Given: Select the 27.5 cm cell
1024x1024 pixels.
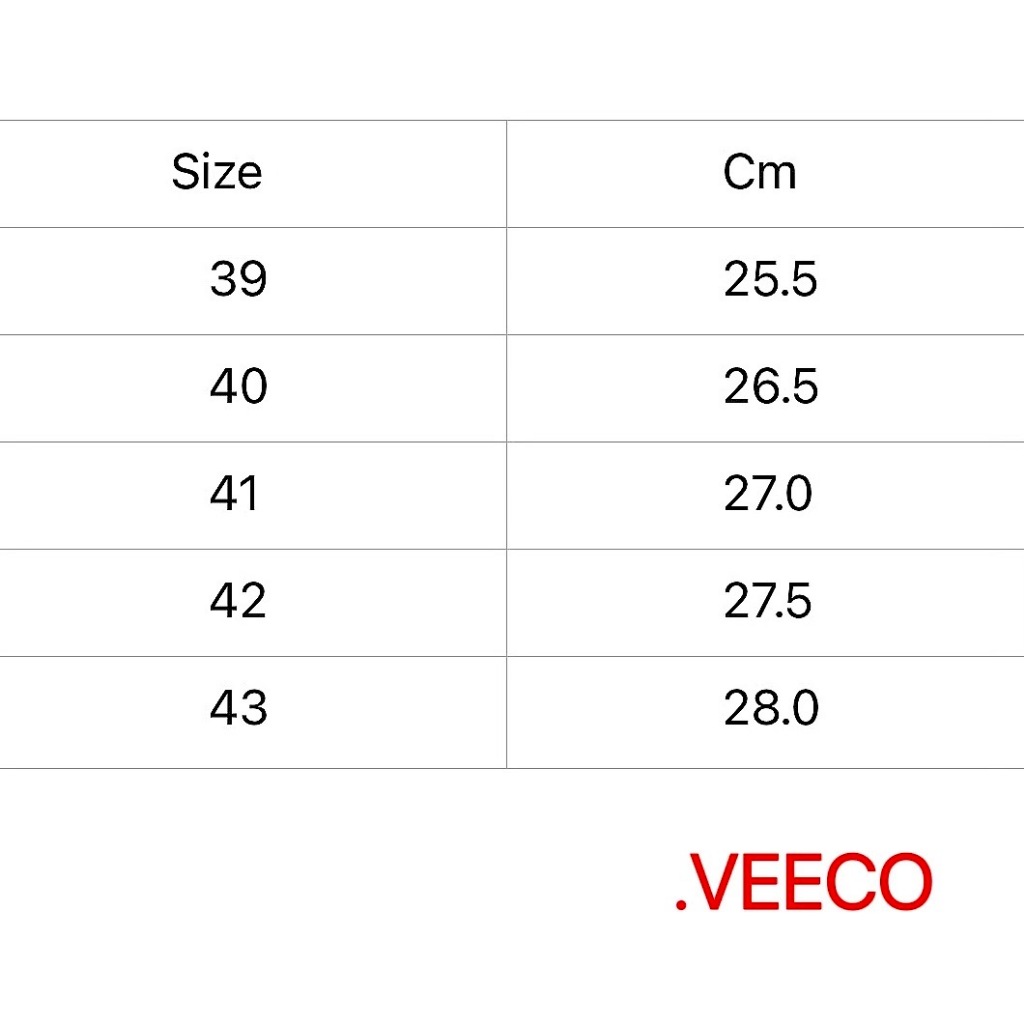Looking at the screenshot, I should 767,601.
